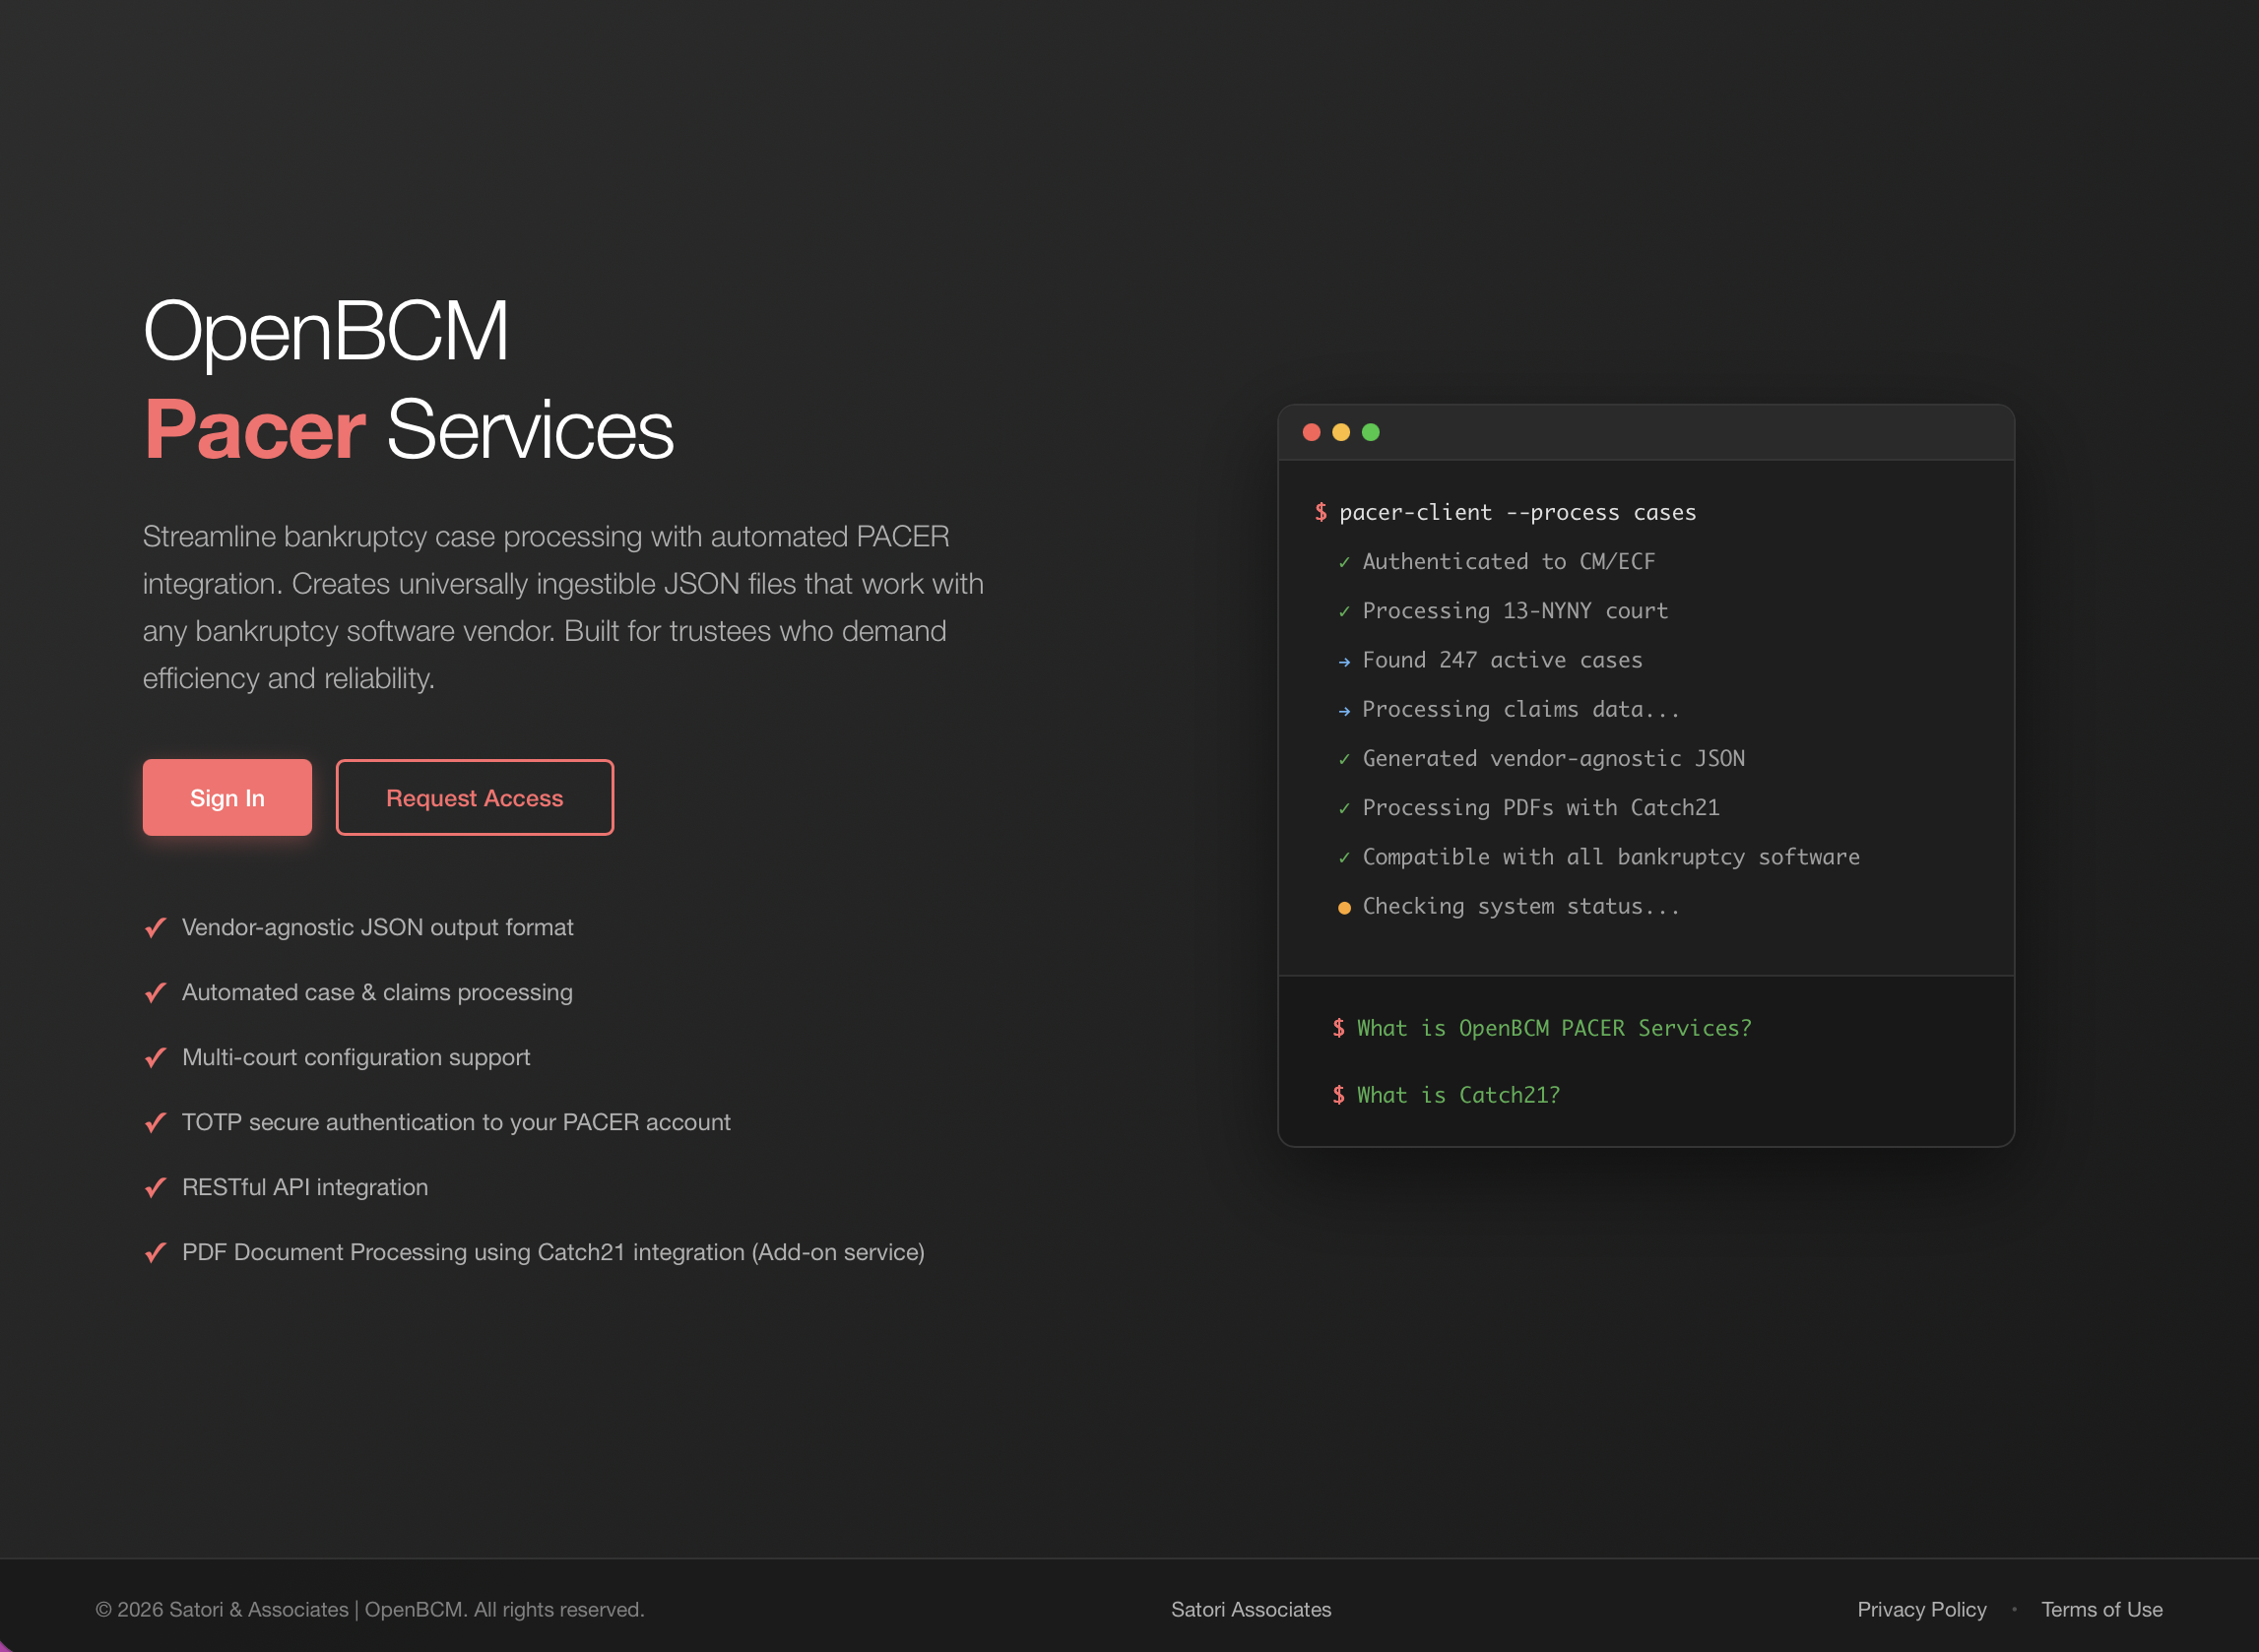Screen dimensions: 2259x1652
Task: Click the Sign In button
Action: [x=227, y=797]
